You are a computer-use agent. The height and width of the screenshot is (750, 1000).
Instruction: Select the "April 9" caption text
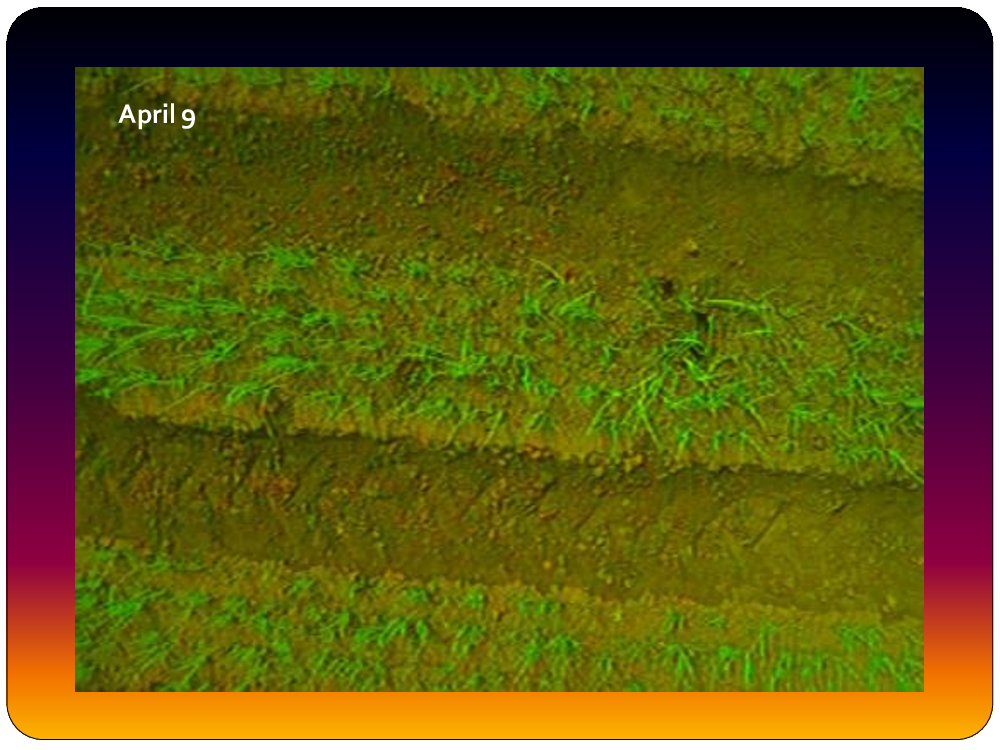pos(157,115)
